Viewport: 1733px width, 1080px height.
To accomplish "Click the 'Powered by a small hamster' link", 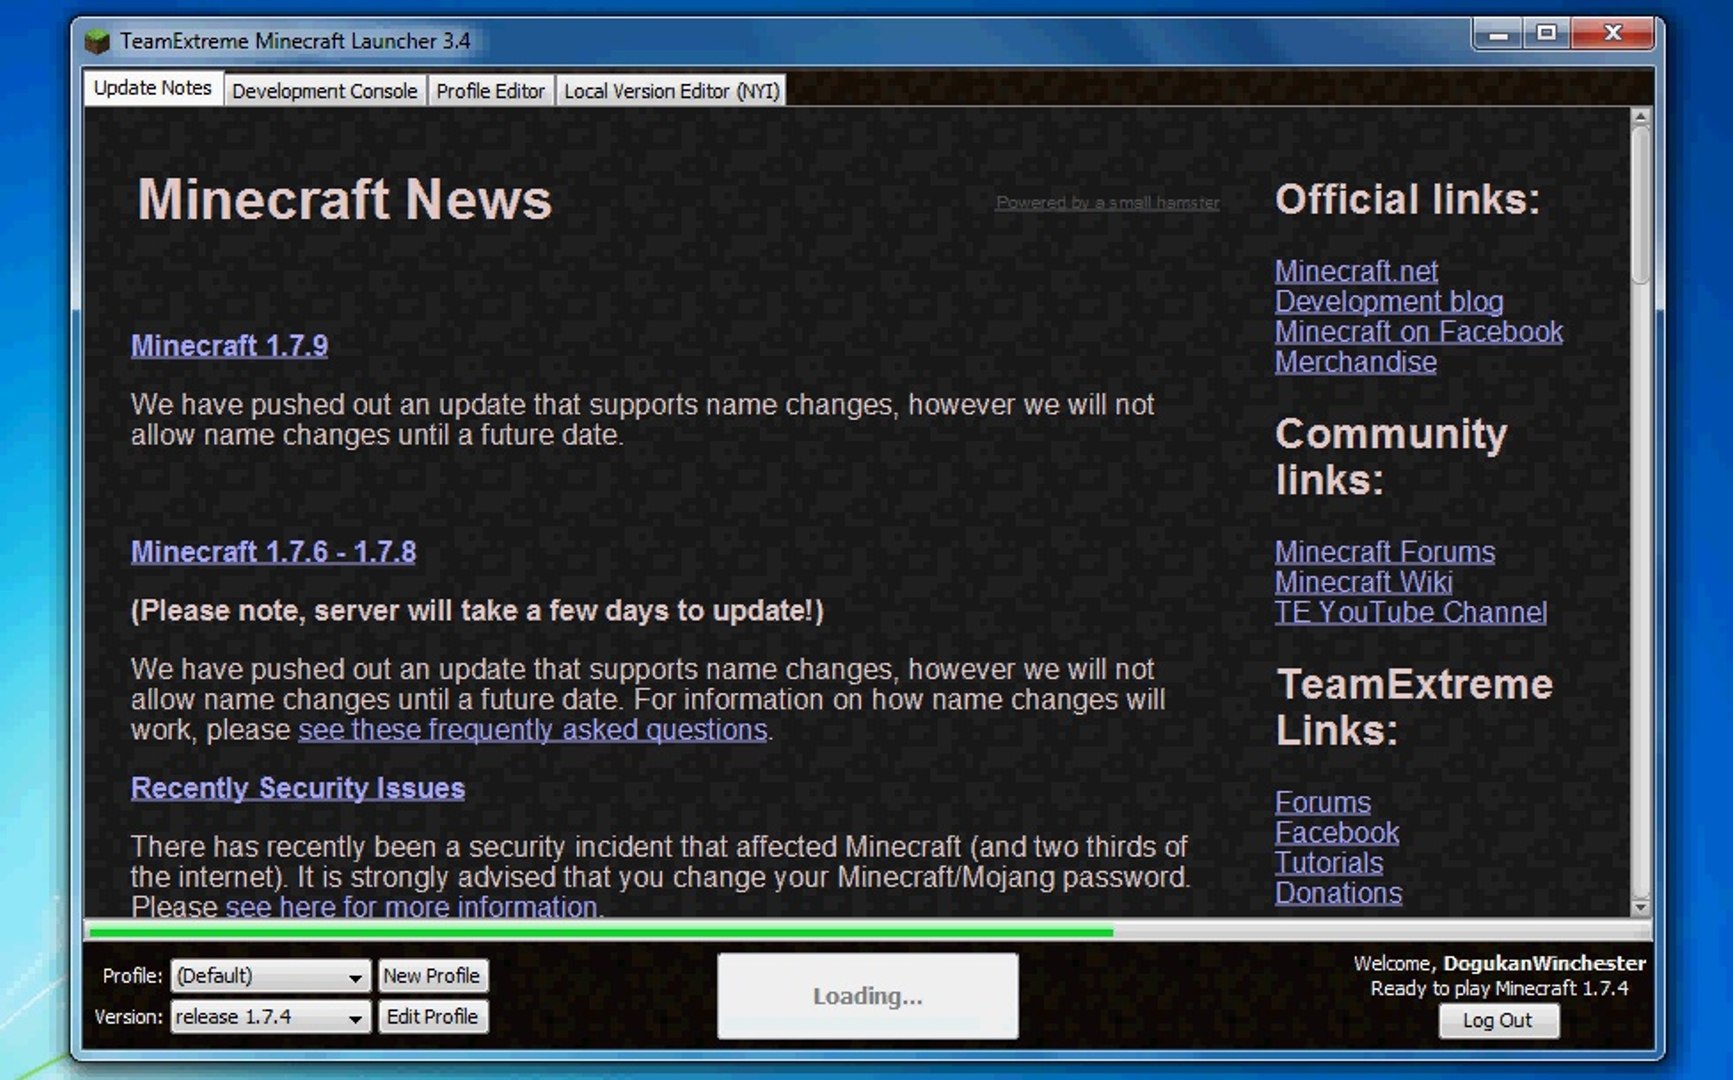I will pos(1107,203).
